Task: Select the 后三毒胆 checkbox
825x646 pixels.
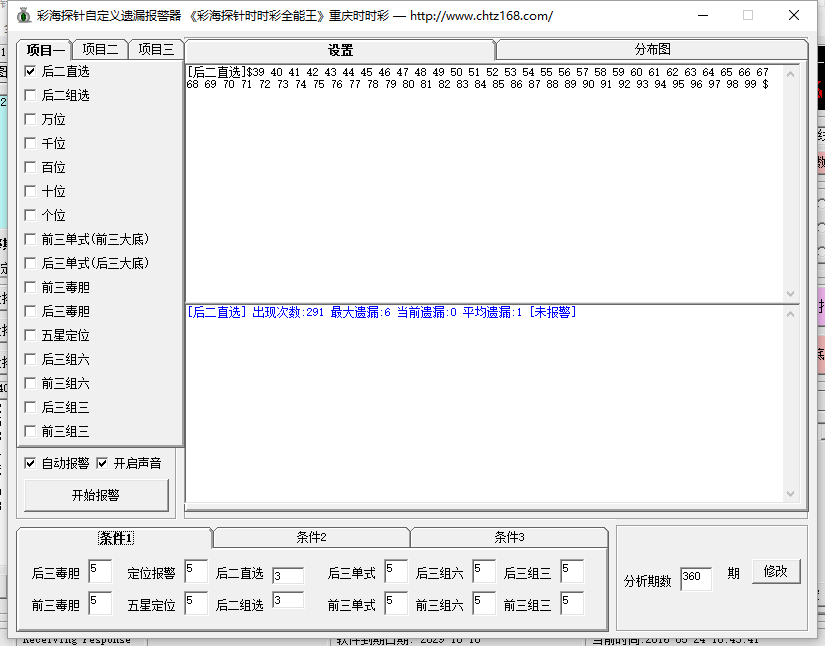Action: pos(30,312)
